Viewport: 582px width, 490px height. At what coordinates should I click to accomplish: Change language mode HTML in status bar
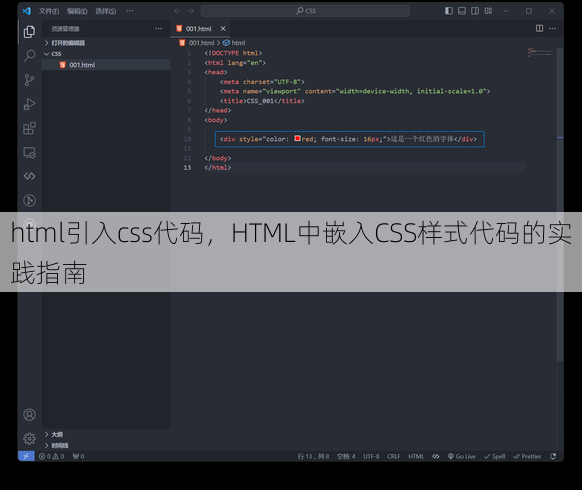click(416, 456)
